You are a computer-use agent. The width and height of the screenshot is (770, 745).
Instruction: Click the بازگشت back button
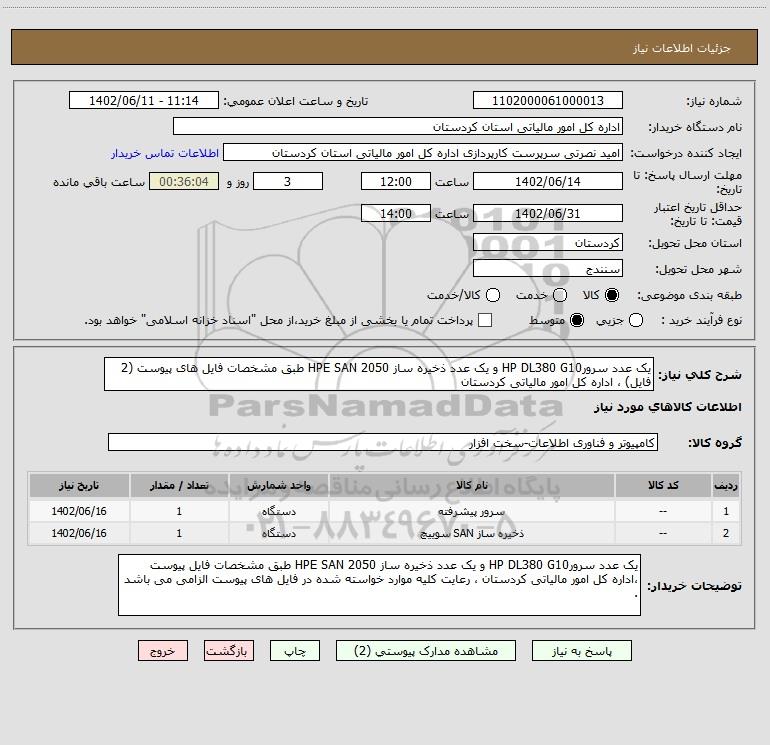(x=229, y=651)
